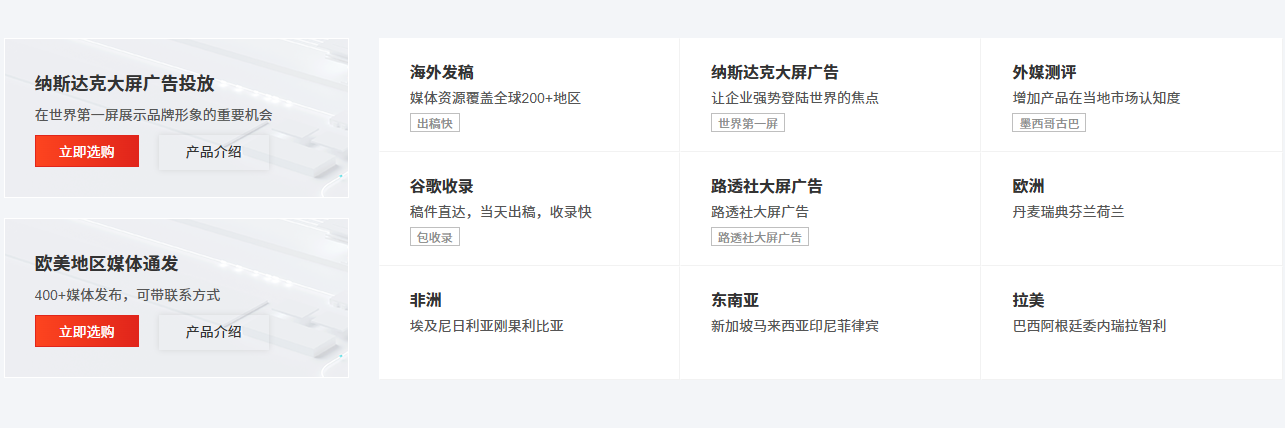This screenshot has height=429, width=1285.
Task: Select the 东南亚 region heading
Action: [734, 300]
